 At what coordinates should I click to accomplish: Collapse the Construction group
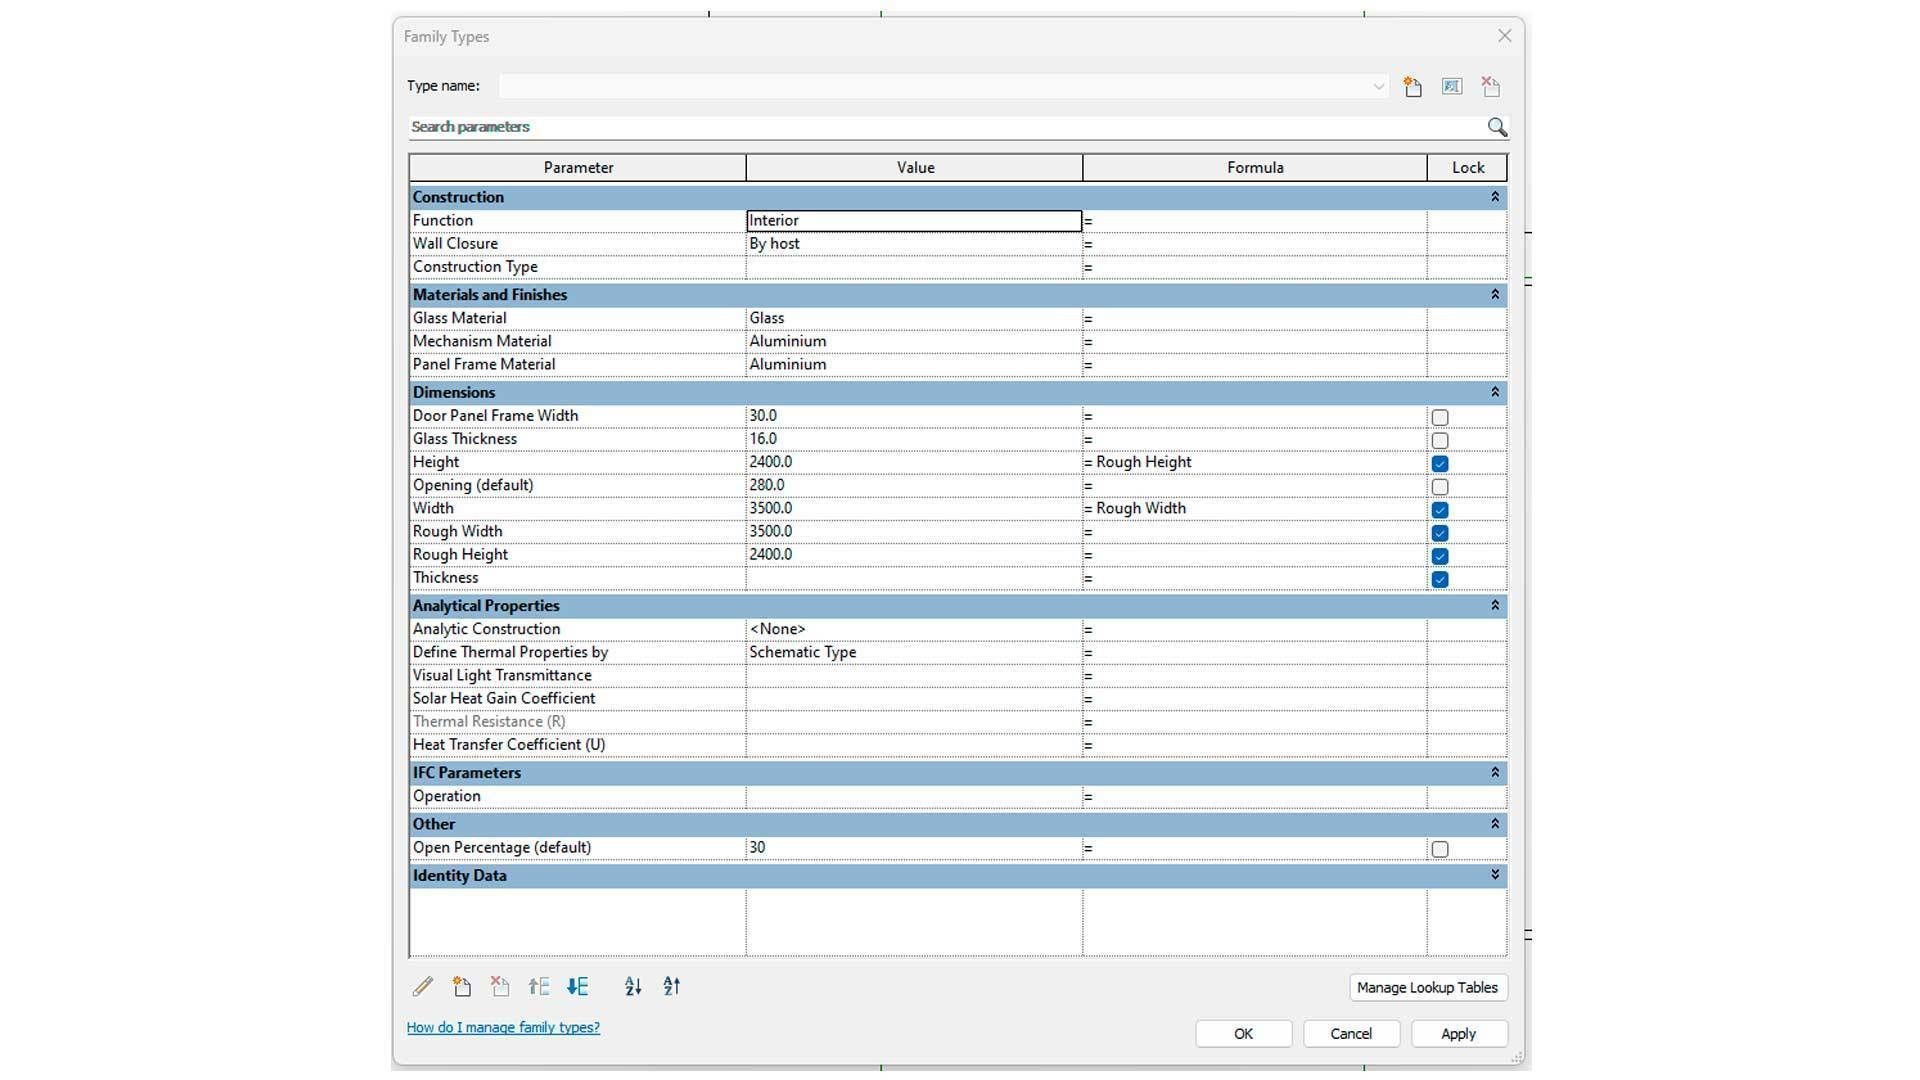[x=1495, y=197]
